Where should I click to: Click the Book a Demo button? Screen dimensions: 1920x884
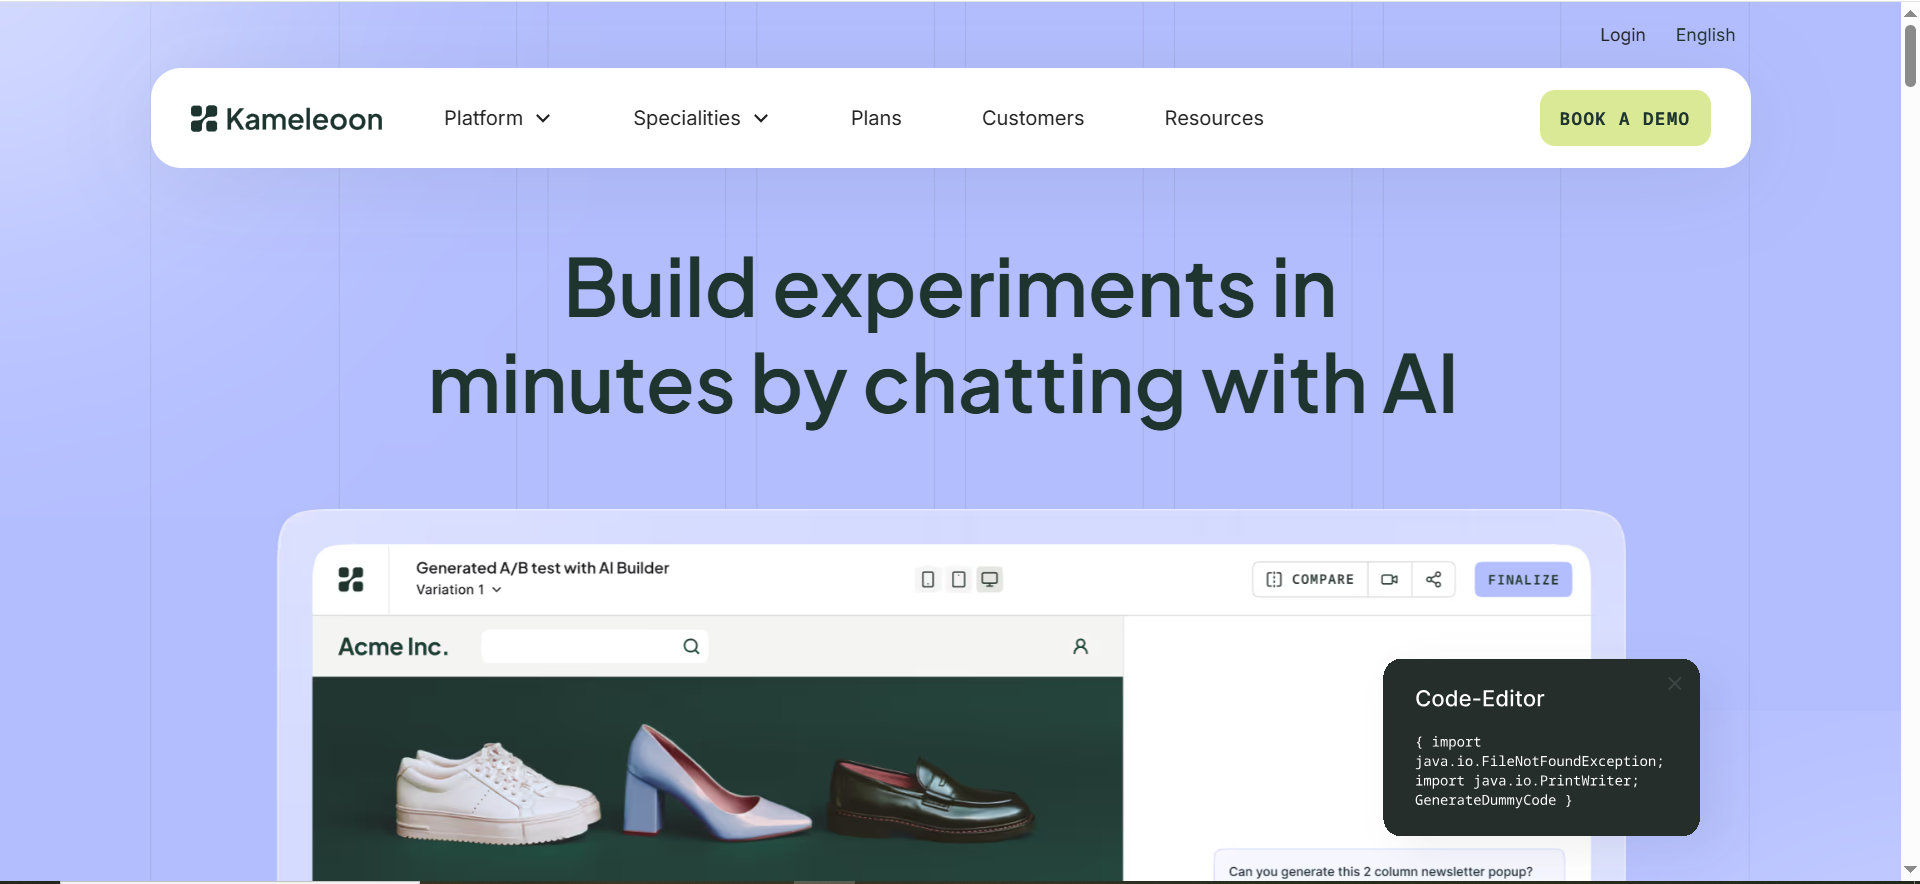tap(1625, 119)
